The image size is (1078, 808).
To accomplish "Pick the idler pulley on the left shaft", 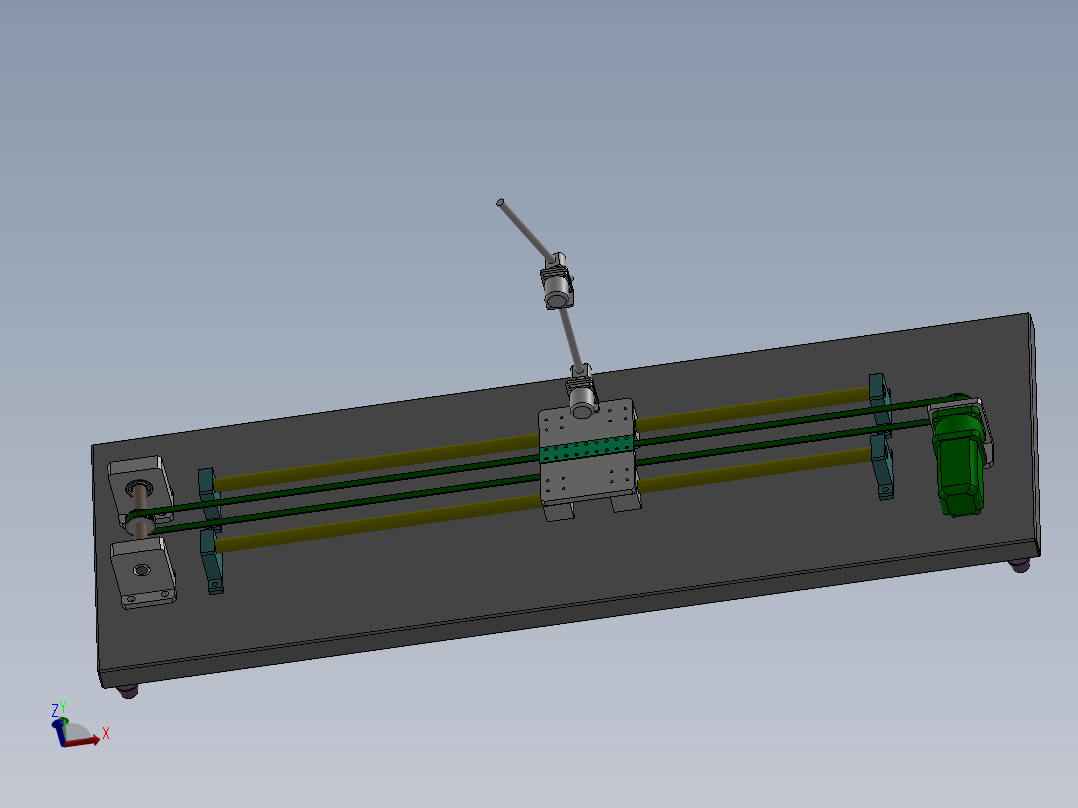I will [x=138, y=525].
